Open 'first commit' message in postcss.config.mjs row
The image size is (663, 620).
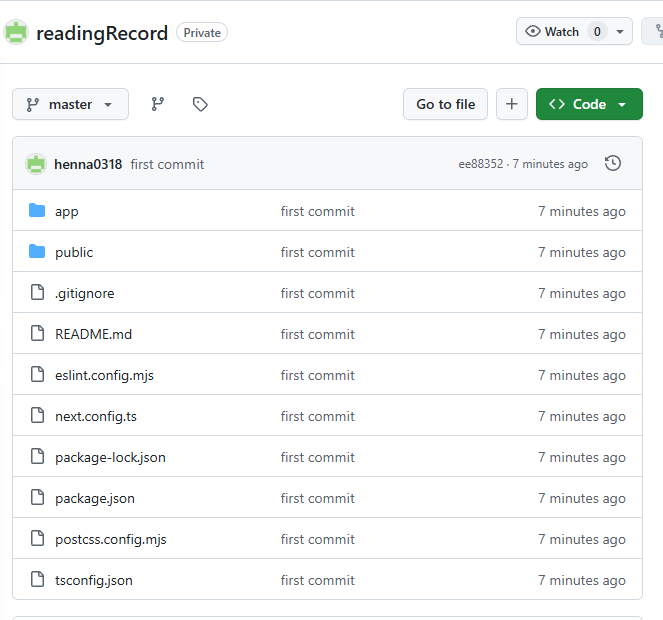pos(318,540)
